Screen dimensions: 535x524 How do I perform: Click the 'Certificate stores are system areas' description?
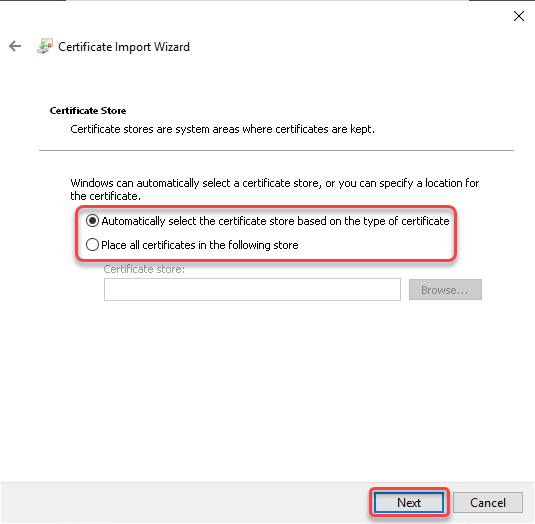222,129
